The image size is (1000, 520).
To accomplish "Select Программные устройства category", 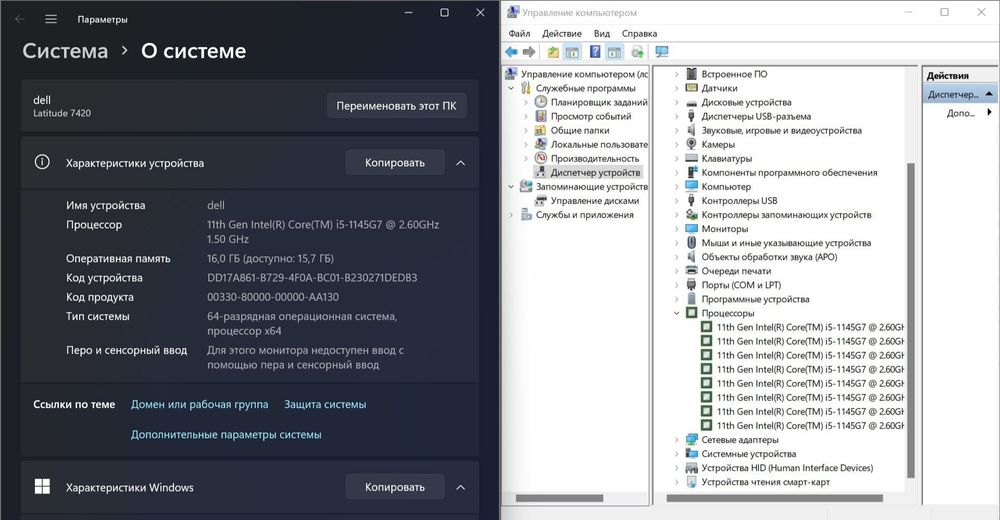I will [755, 299].
